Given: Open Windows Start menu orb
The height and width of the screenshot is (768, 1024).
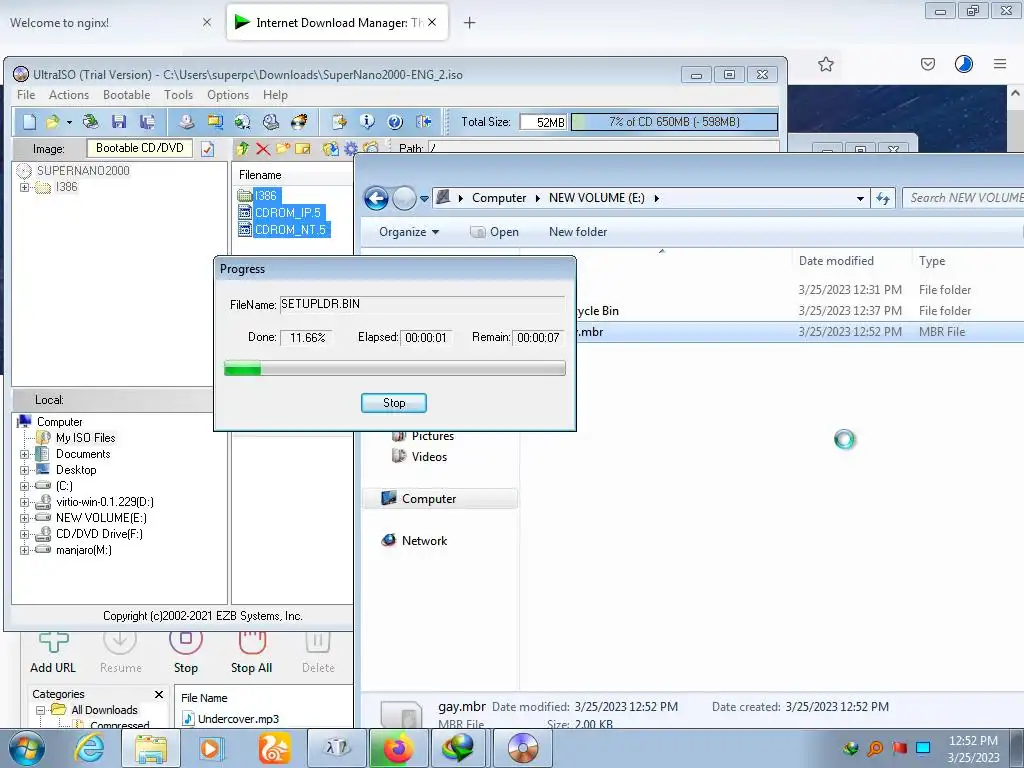Looking at the screenshot, I should pos(27,748).
